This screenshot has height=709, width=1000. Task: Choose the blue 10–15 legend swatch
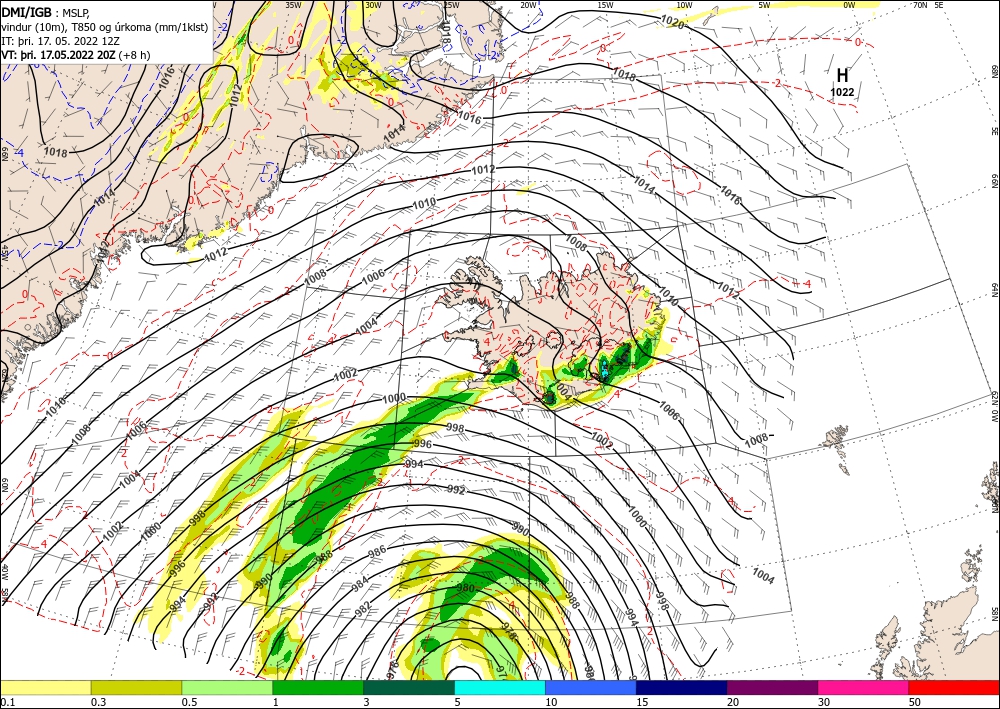(x=591, y=687)
